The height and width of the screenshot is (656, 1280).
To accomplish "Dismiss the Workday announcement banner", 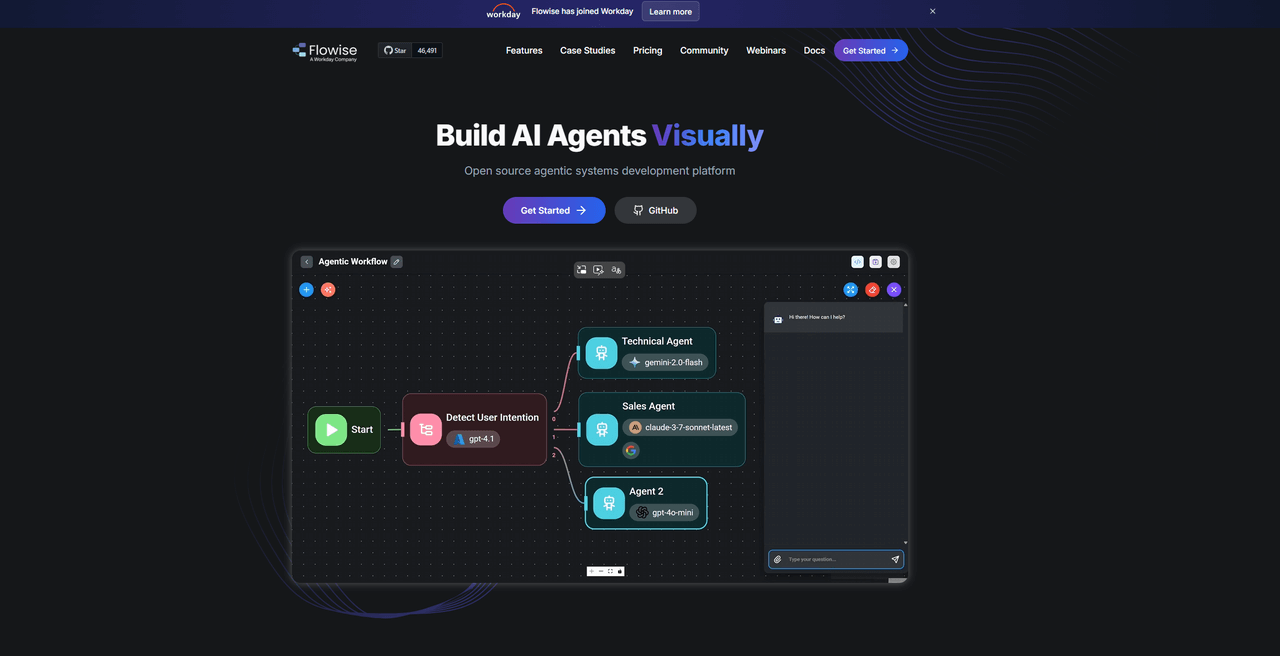I will tap(933, 11).
